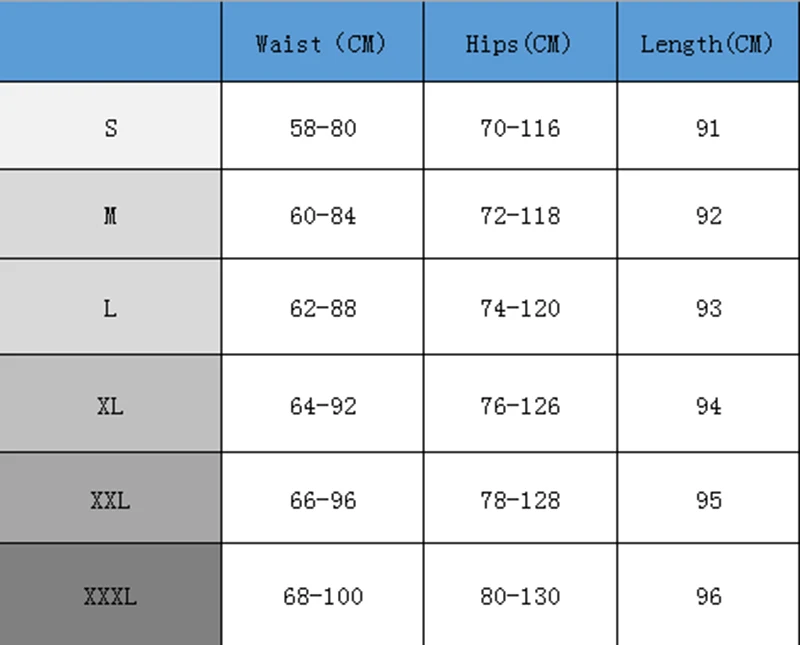Select the Waist (CM) column header
This screenshot has width=800, height=645.
point(322,42)
